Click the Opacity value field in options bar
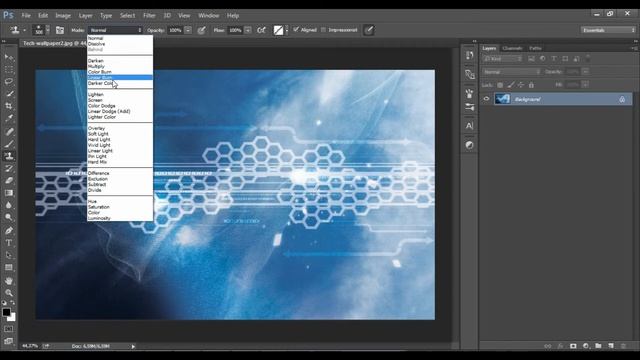The image size is (640, 360). [176, 30]
